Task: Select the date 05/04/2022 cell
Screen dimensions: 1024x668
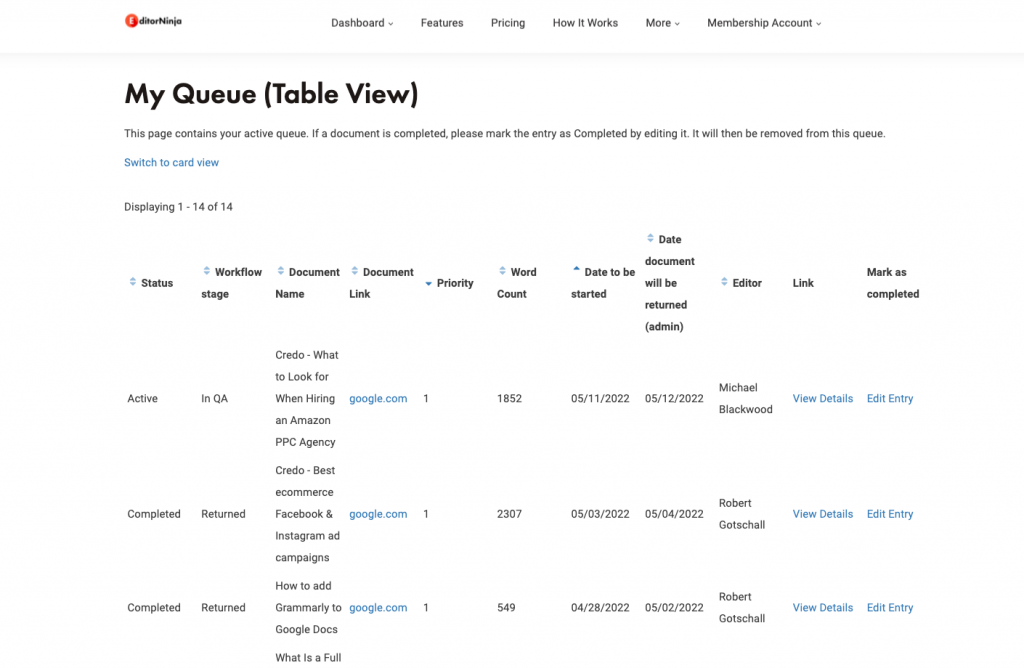Action: pos(674,514)
